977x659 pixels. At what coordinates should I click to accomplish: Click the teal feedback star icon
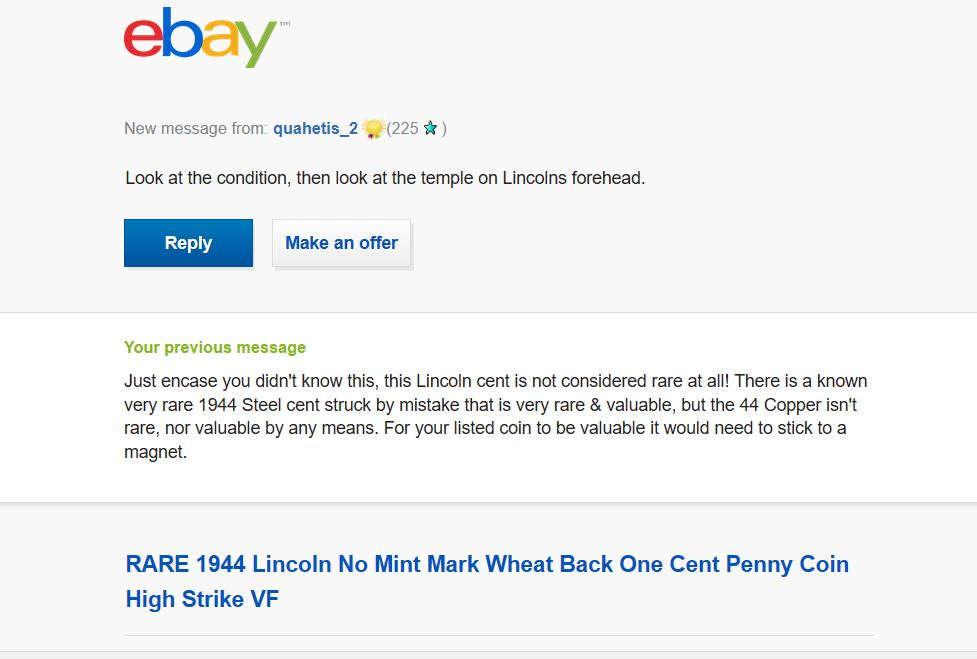click(430, 129)
